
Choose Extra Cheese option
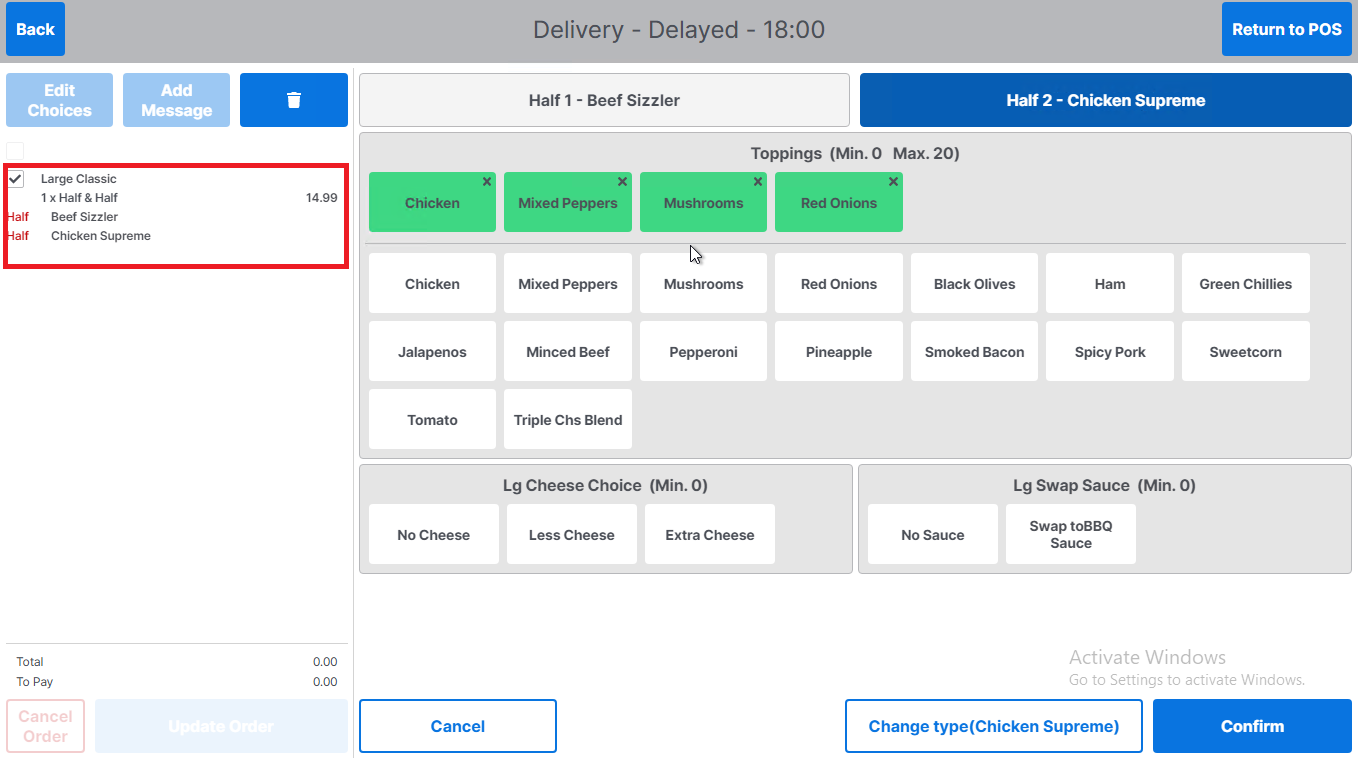click(709, 535)
